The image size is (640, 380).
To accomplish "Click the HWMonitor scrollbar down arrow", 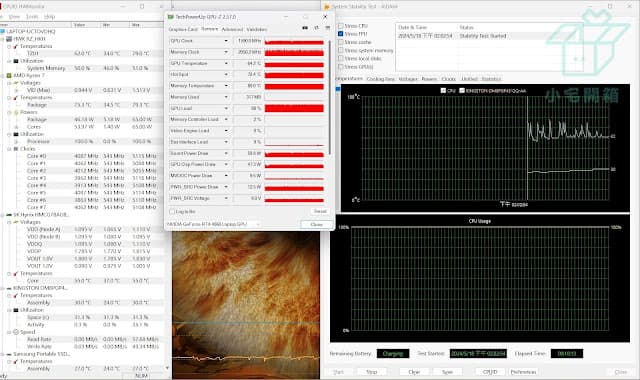I will click(x=167, y=368).
